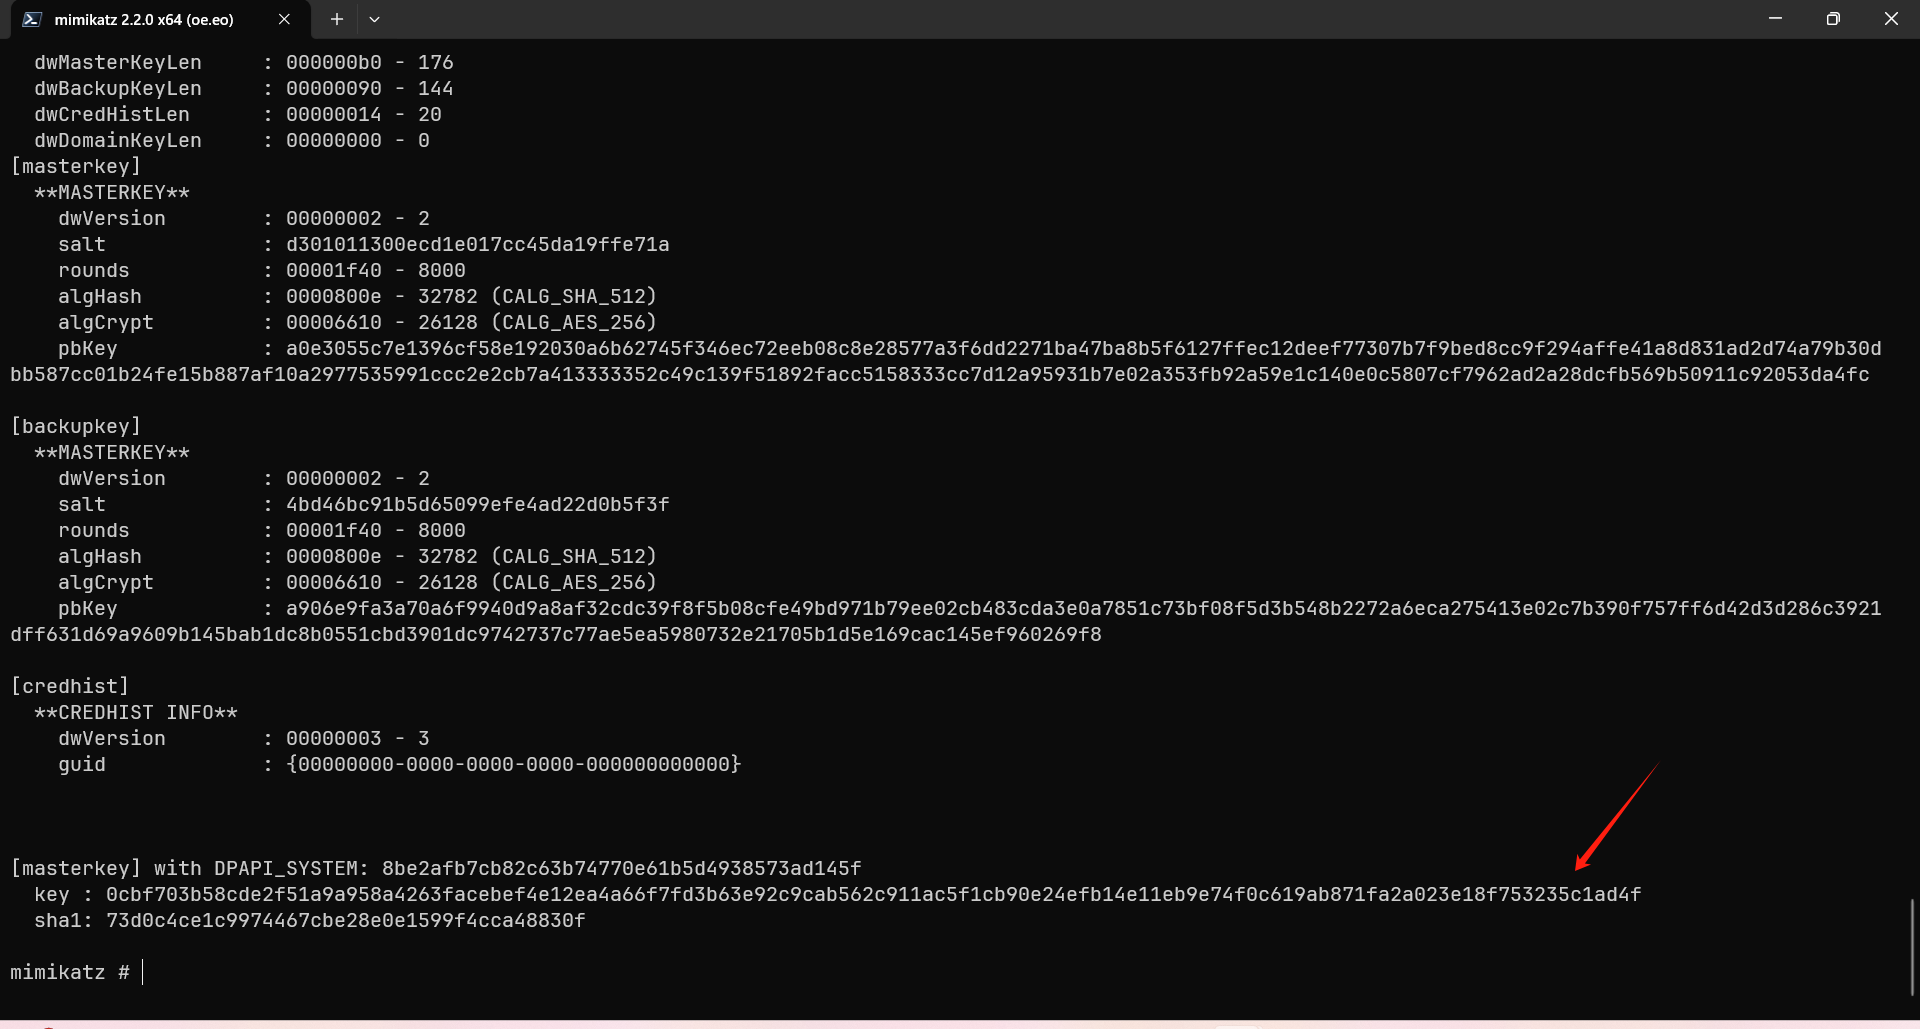Click the masterkey salt d301011300 value
Screen dimensions: 1920x1029
[x=477, y=244]
